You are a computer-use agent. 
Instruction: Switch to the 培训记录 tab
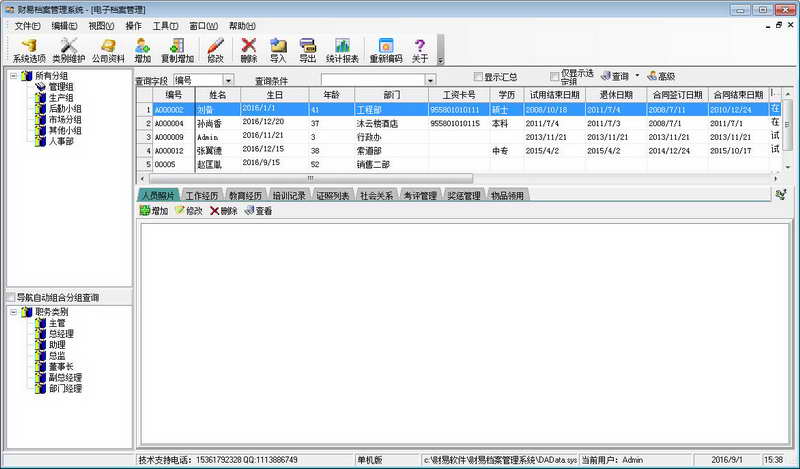coord(289,195)
